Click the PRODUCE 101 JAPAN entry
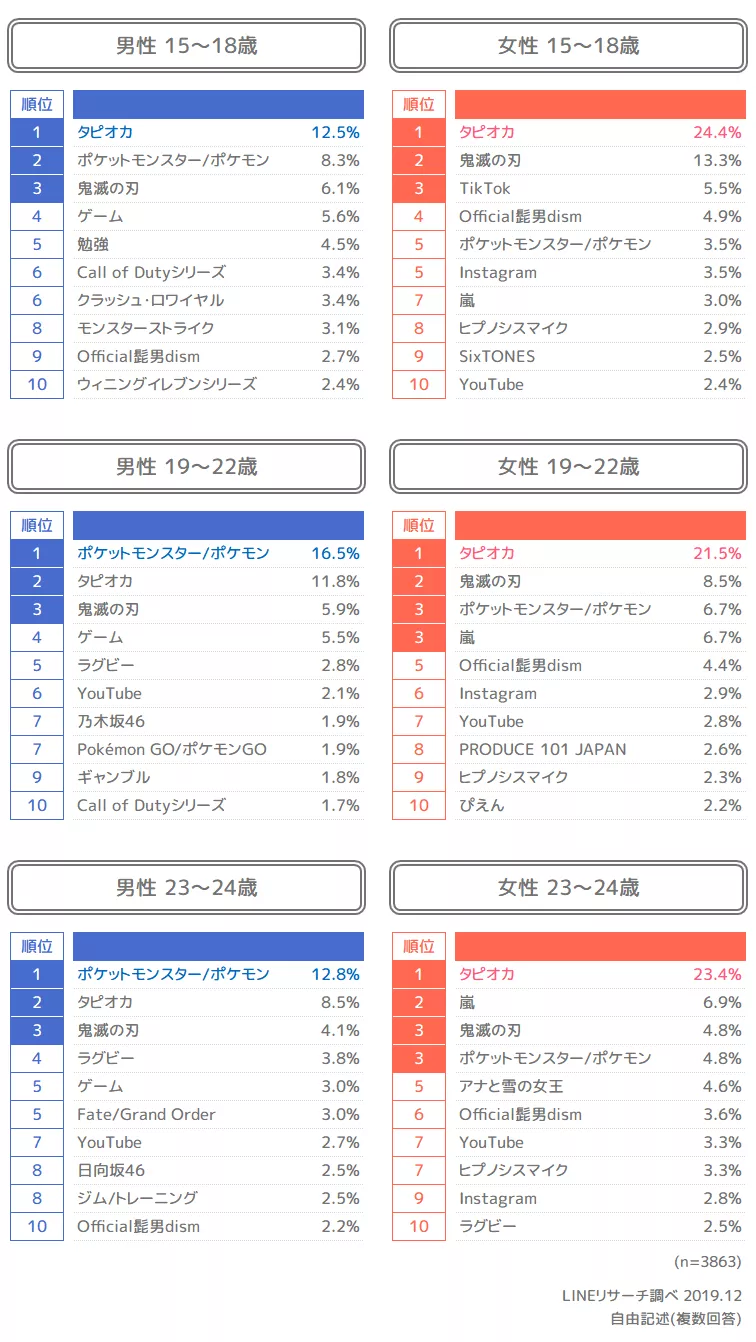Image resolution: width=756 pixels, height=1342 pixels. 542,749
